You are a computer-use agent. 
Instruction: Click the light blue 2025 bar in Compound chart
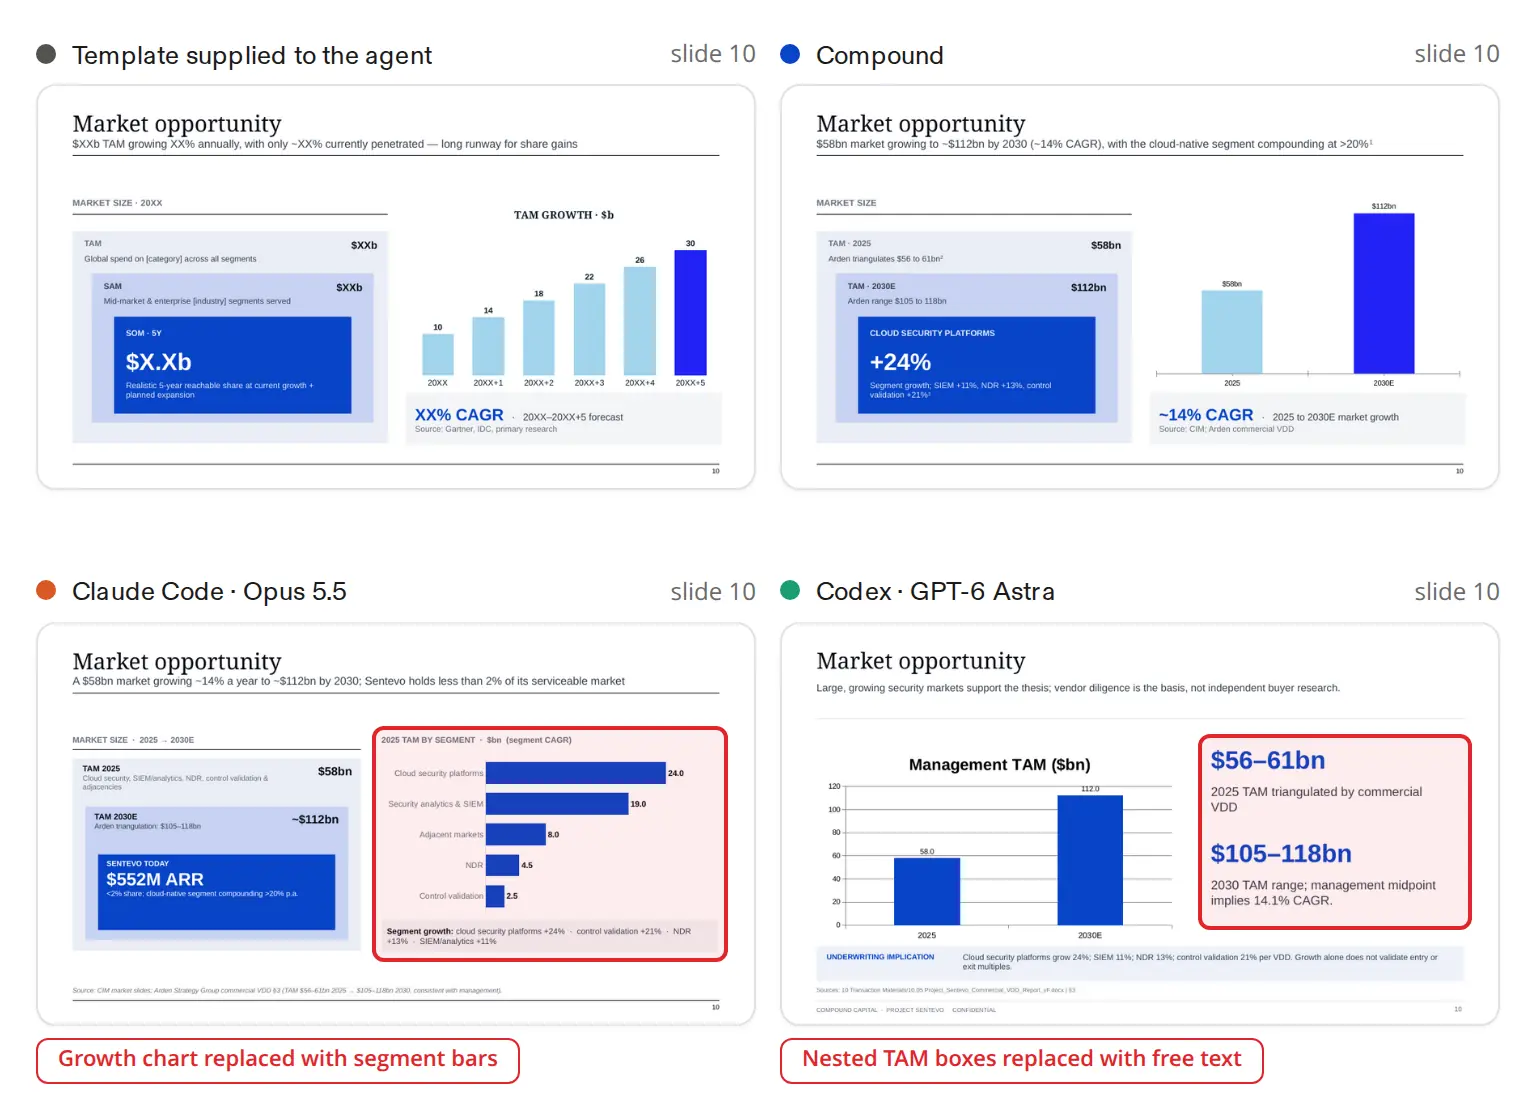[1232, 332]
